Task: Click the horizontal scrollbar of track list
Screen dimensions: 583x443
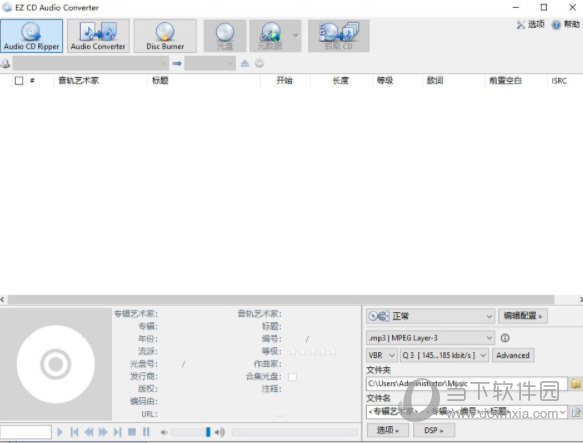Action: (x=281, y=299)
